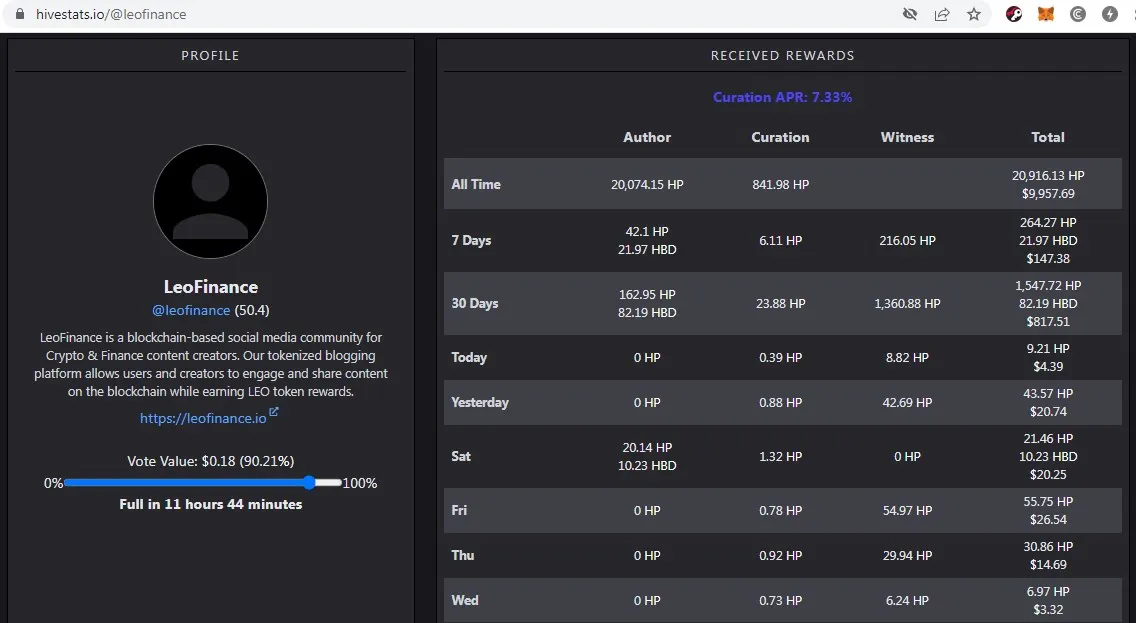Select the 7 Days row label
This screenshot has width=1136, height=623.
pyautogui.click(x=471, y=240)
